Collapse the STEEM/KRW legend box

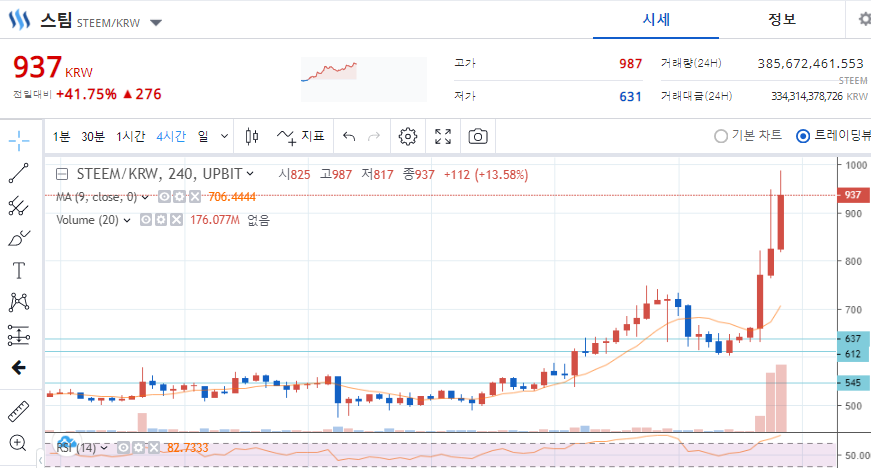[x=62, y=174]
